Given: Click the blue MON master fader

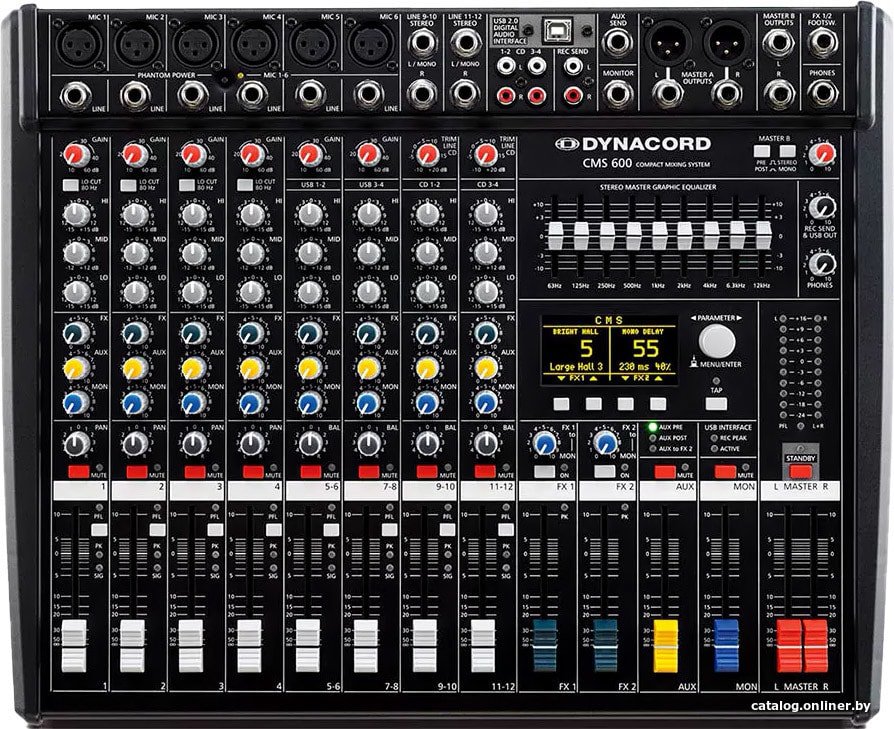Looking at the screenshot, I should (726, 645).
